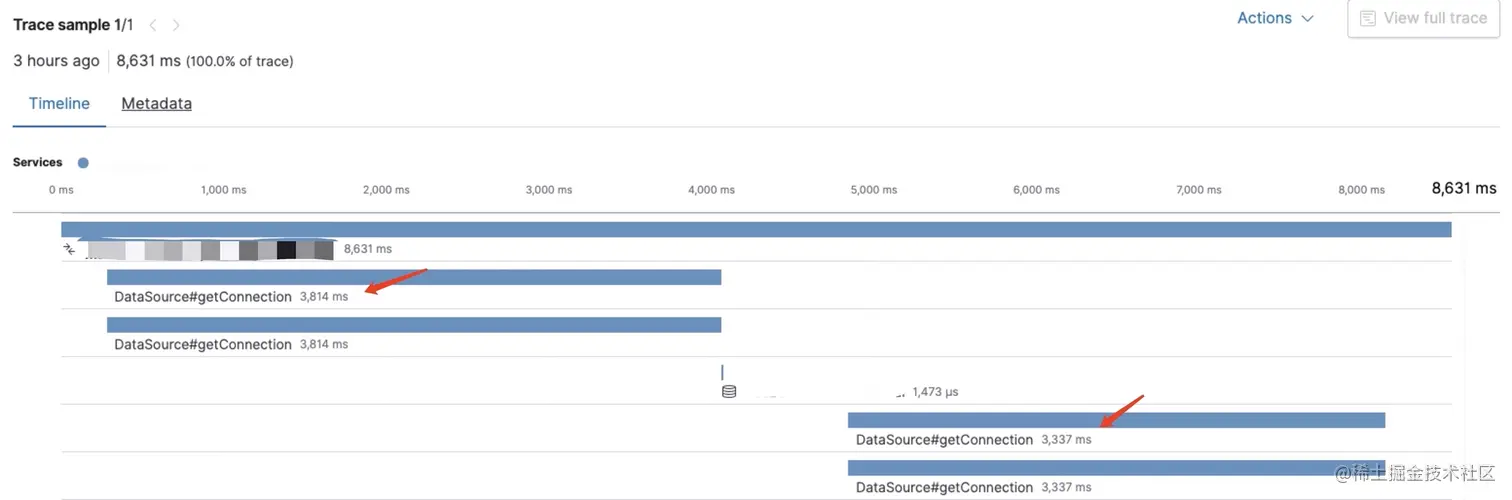Select the first DataSource#getConnection 3,337 ms bar
The width and height of the screenshot is (1512, 500).
1116,420
